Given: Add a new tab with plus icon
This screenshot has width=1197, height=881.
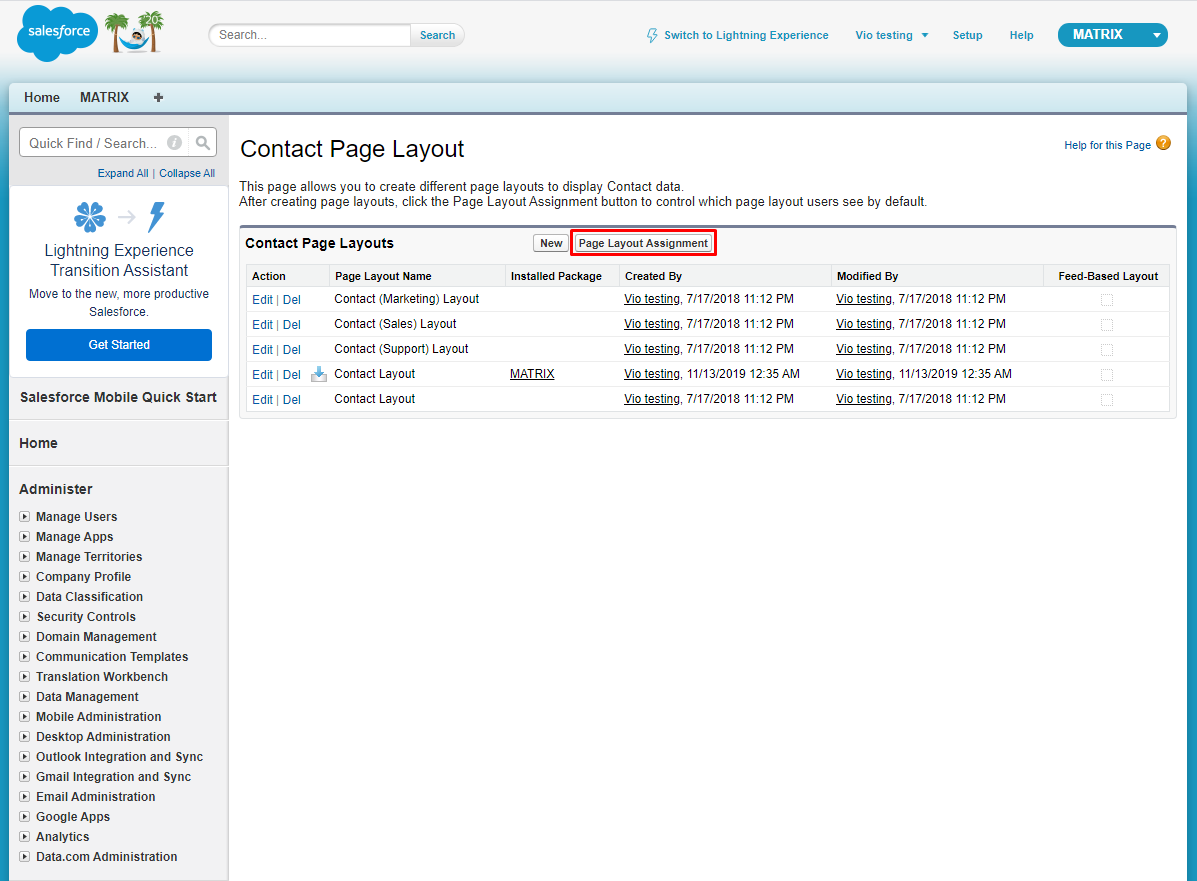Looking at the screenshot, I should tap(158, 97).
